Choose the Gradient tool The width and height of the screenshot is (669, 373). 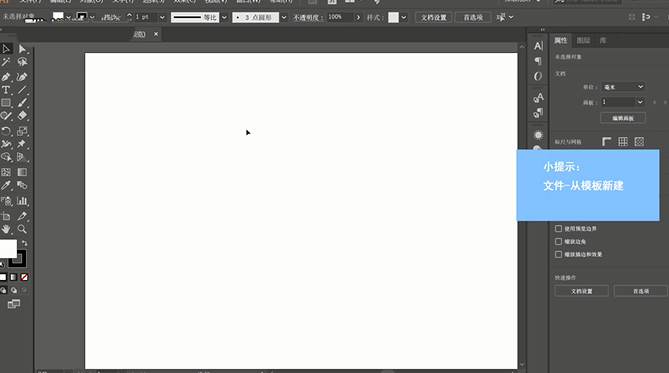tap(22, 172)
